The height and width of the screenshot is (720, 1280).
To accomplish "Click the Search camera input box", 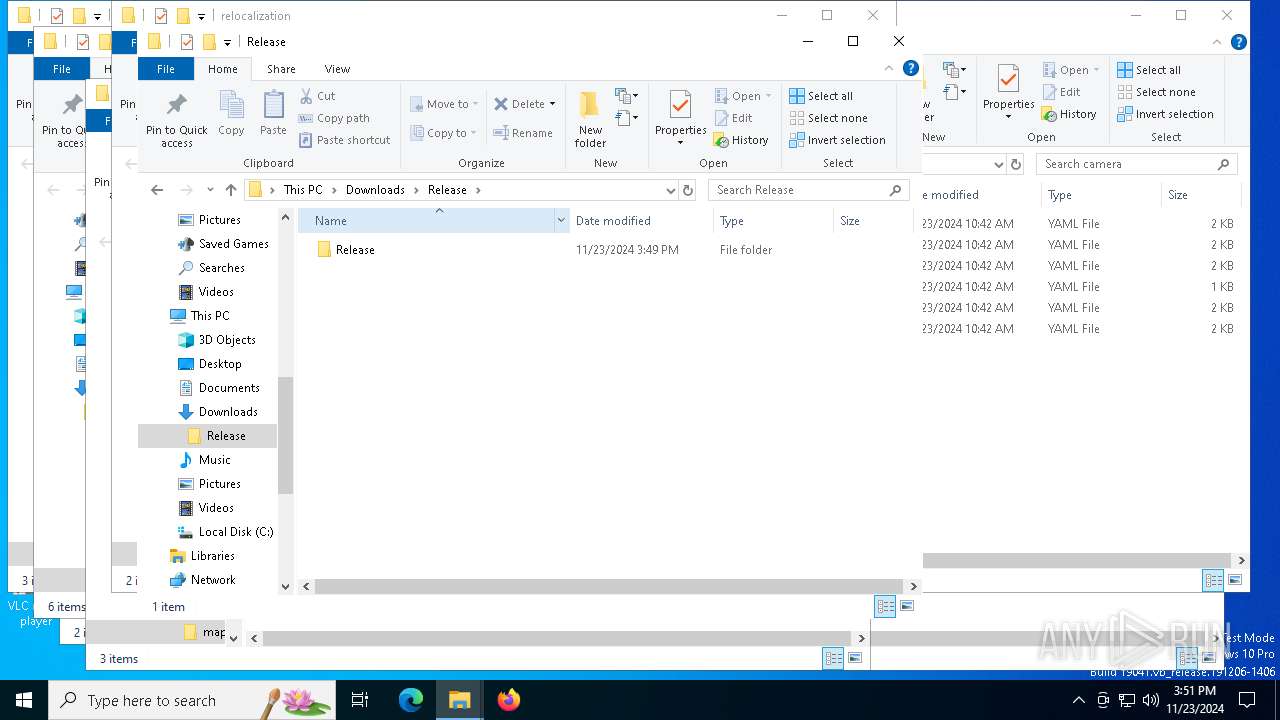I will 1137,164.
